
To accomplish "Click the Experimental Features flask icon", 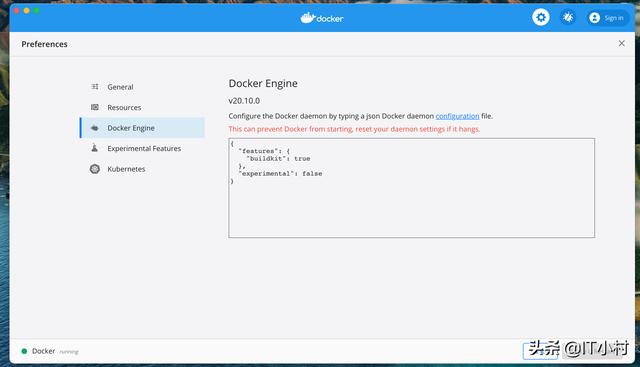I will click(95, 148).
